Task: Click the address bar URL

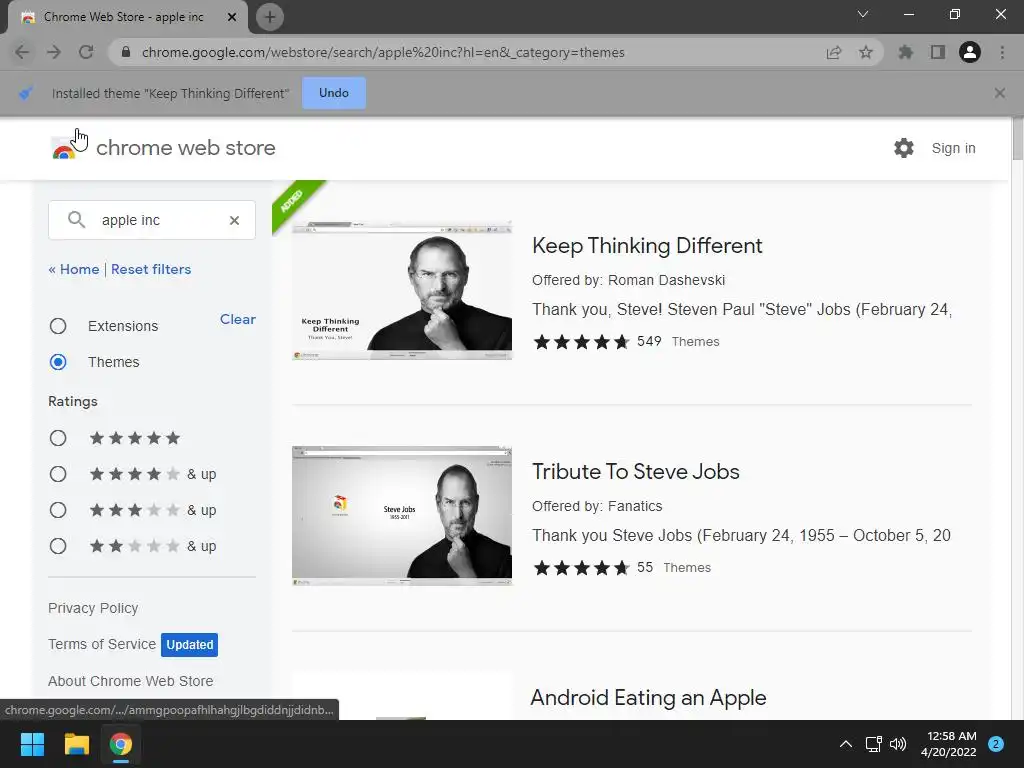Action: [383, 52]
